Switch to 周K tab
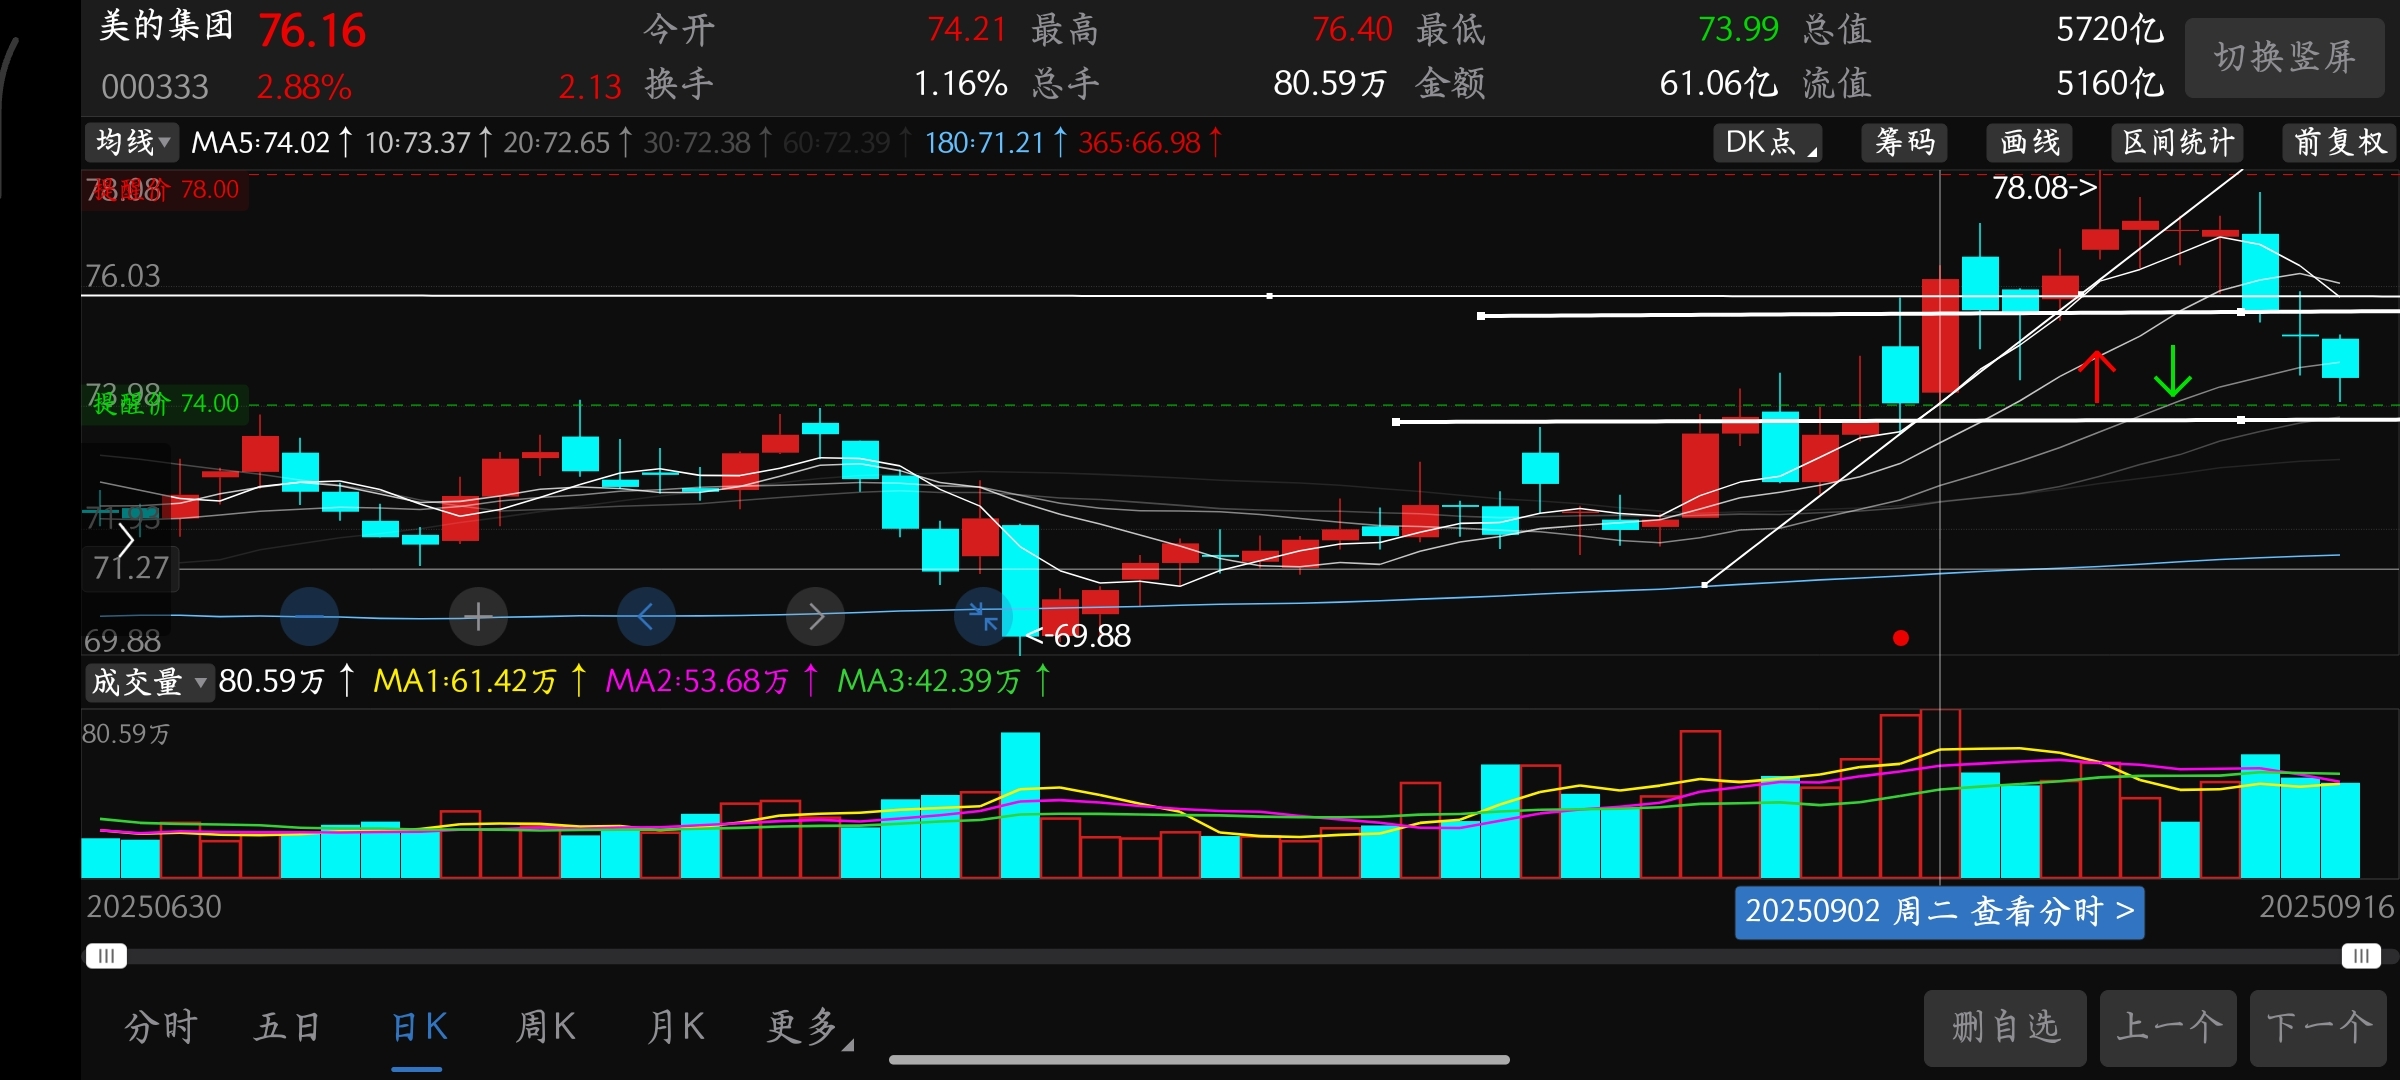Image resolution: width=2400 pixels, height=1080 pixels. pos(545,1027)
